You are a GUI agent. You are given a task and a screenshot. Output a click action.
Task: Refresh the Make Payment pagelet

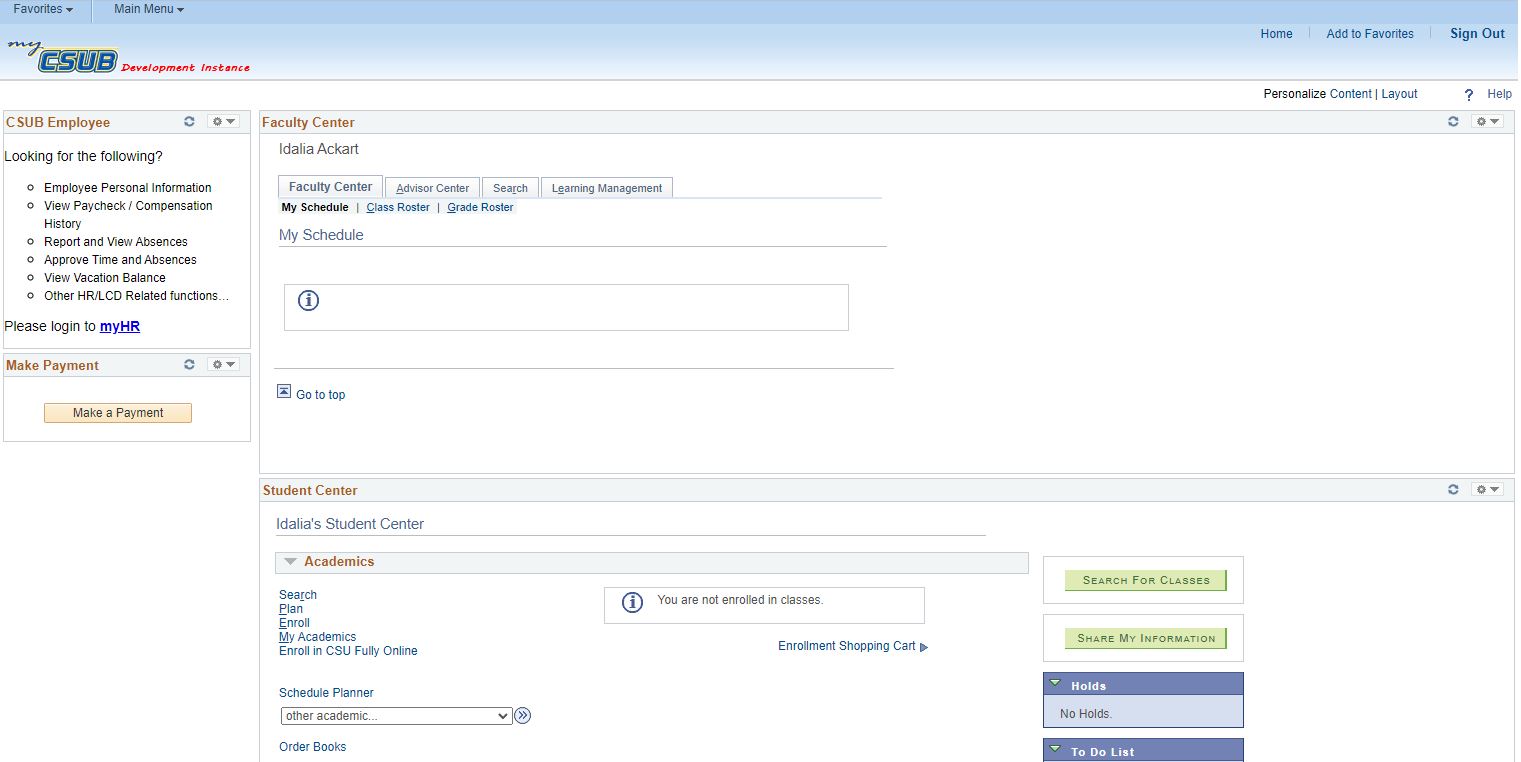[x=189, y=365]
